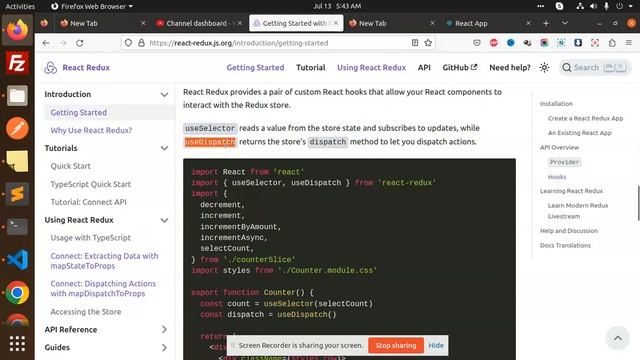Image resolution: width=640 pixels, height=360 pixels.
Task: Open Firefox downloads extension icon
Action: tap(578, 43)
